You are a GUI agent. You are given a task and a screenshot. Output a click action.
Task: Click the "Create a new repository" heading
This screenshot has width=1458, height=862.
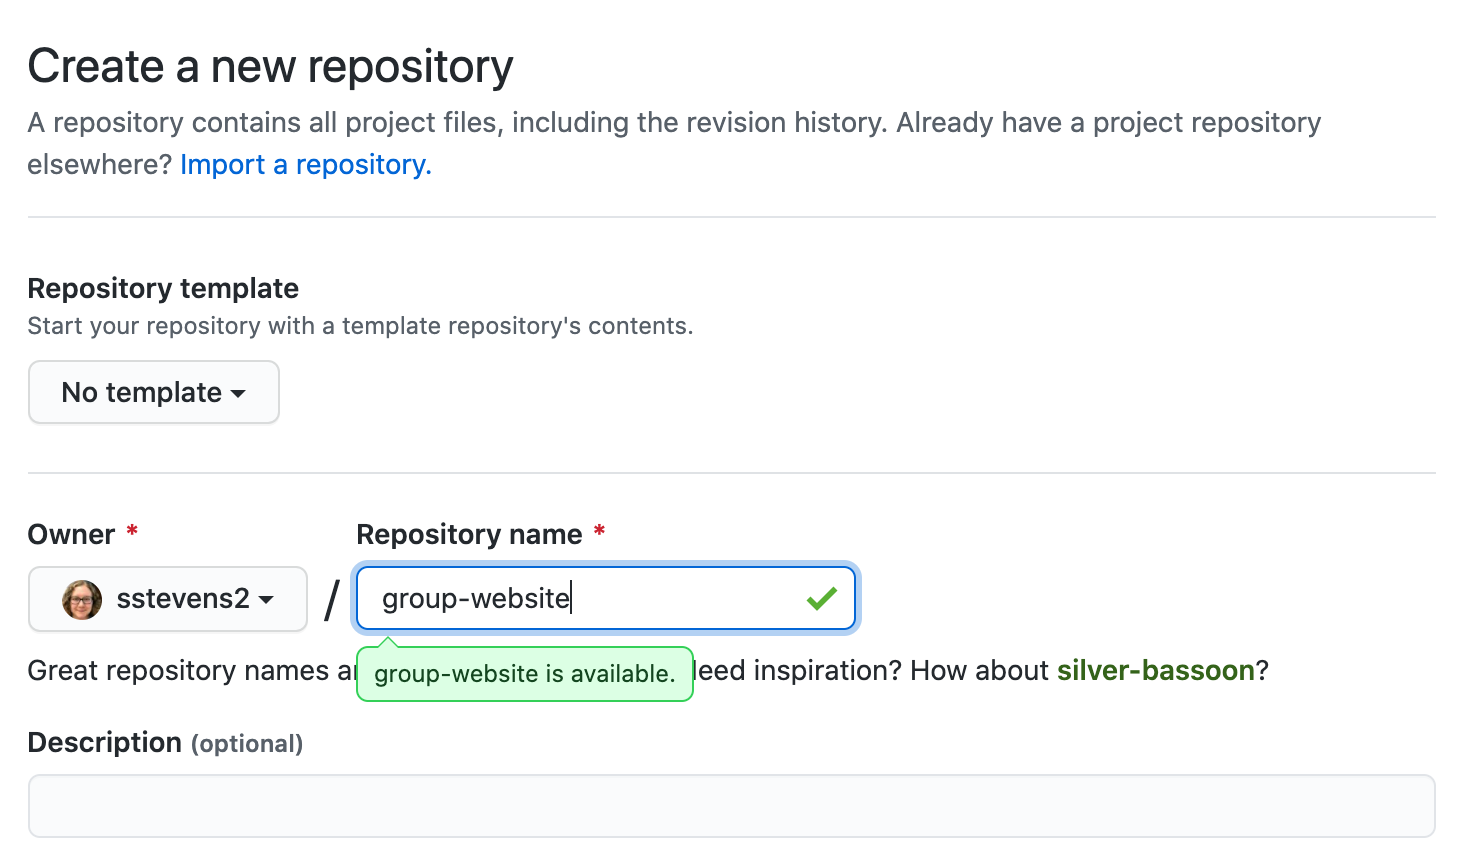[270, 65]
